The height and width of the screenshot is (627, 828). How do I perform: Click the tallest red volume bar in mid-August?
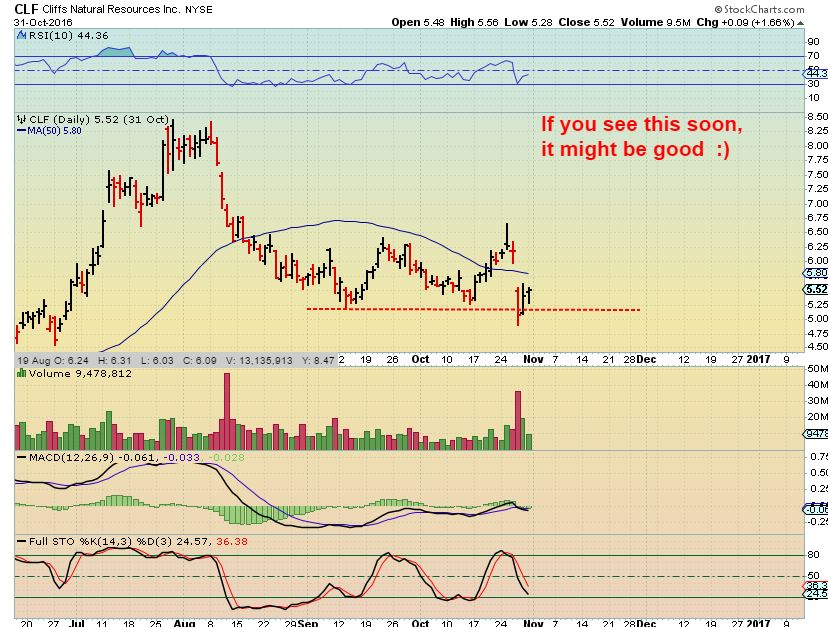pyautogui.click(x=227, y=411)
